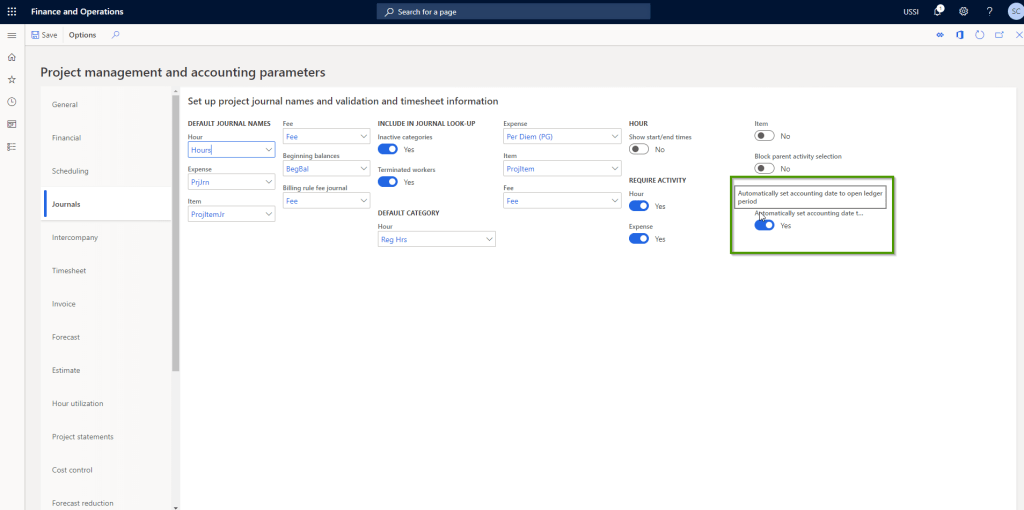Refresh the page using the refresh icon
1024x510 pixels.
tap(979, 35)
